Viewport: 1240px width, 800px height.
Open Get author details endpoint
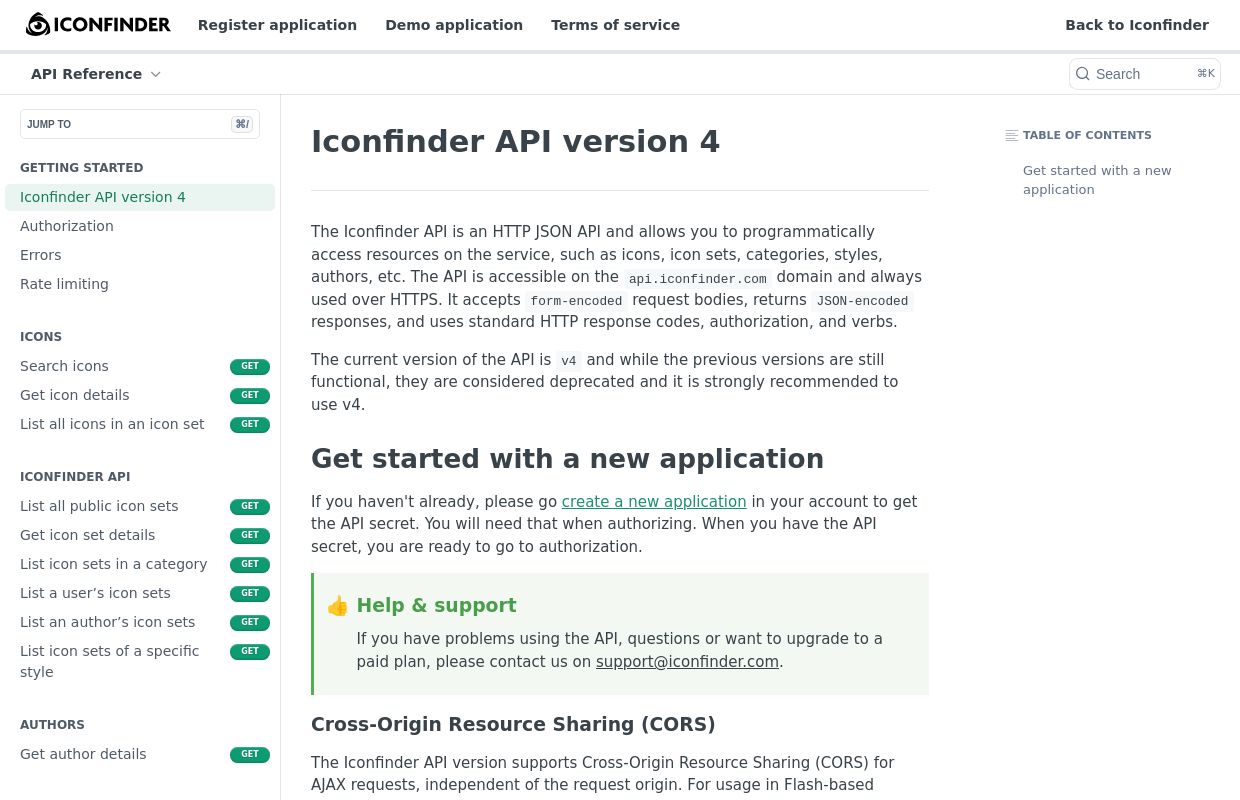(x=83, y=754)
